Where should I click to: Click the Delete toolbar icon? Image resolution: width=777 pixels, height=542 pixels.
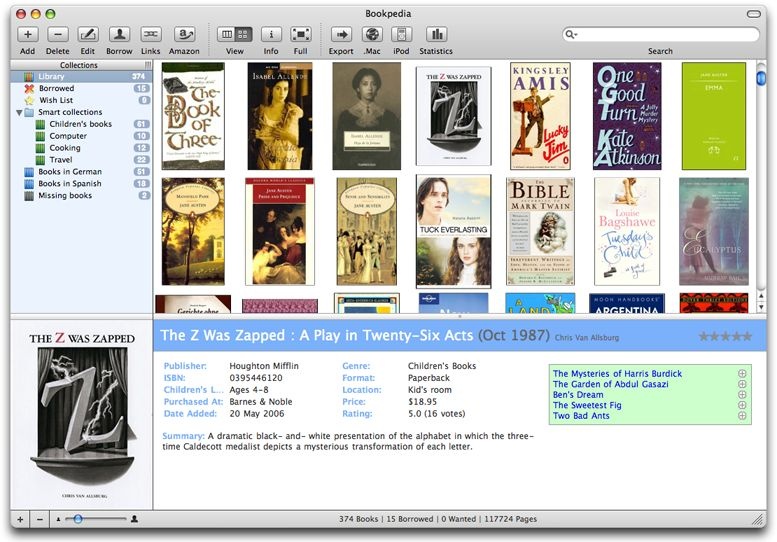coord(57,35)
